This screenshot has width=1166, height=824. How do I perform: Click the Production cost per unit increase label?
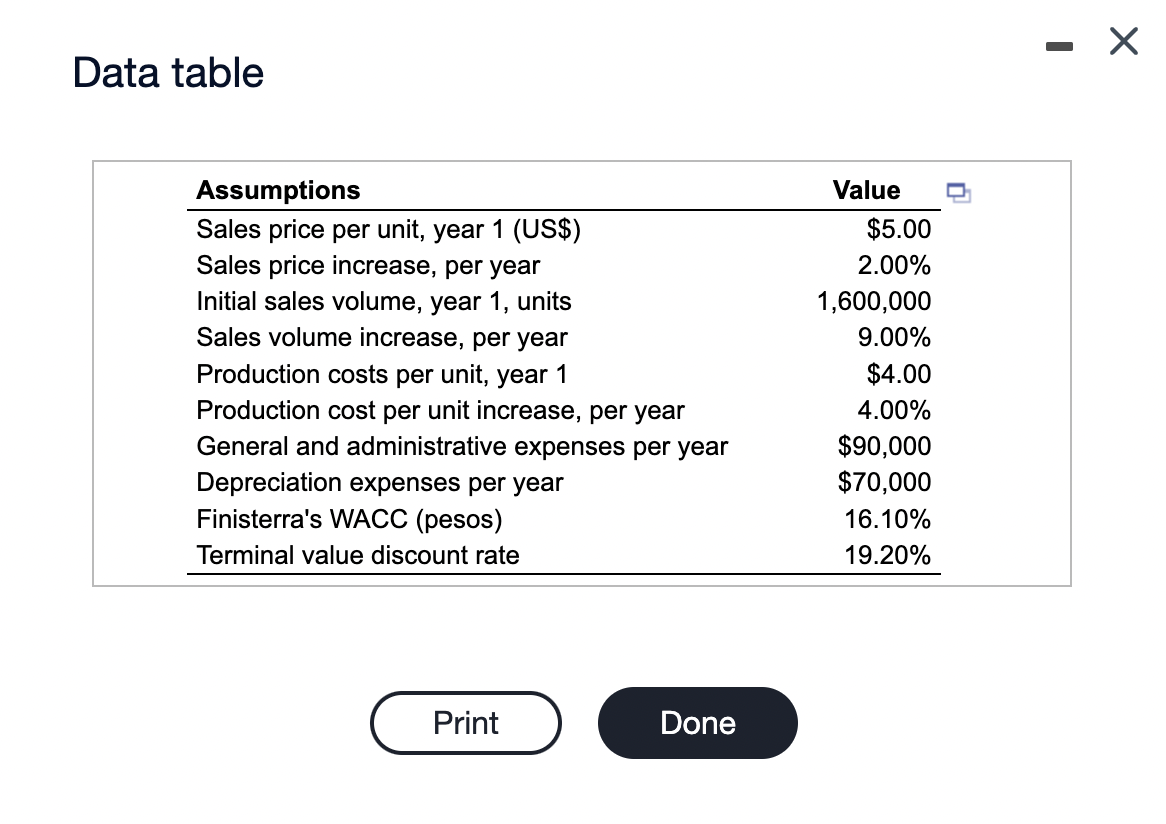pyautogui.click(x=440, y=410)
